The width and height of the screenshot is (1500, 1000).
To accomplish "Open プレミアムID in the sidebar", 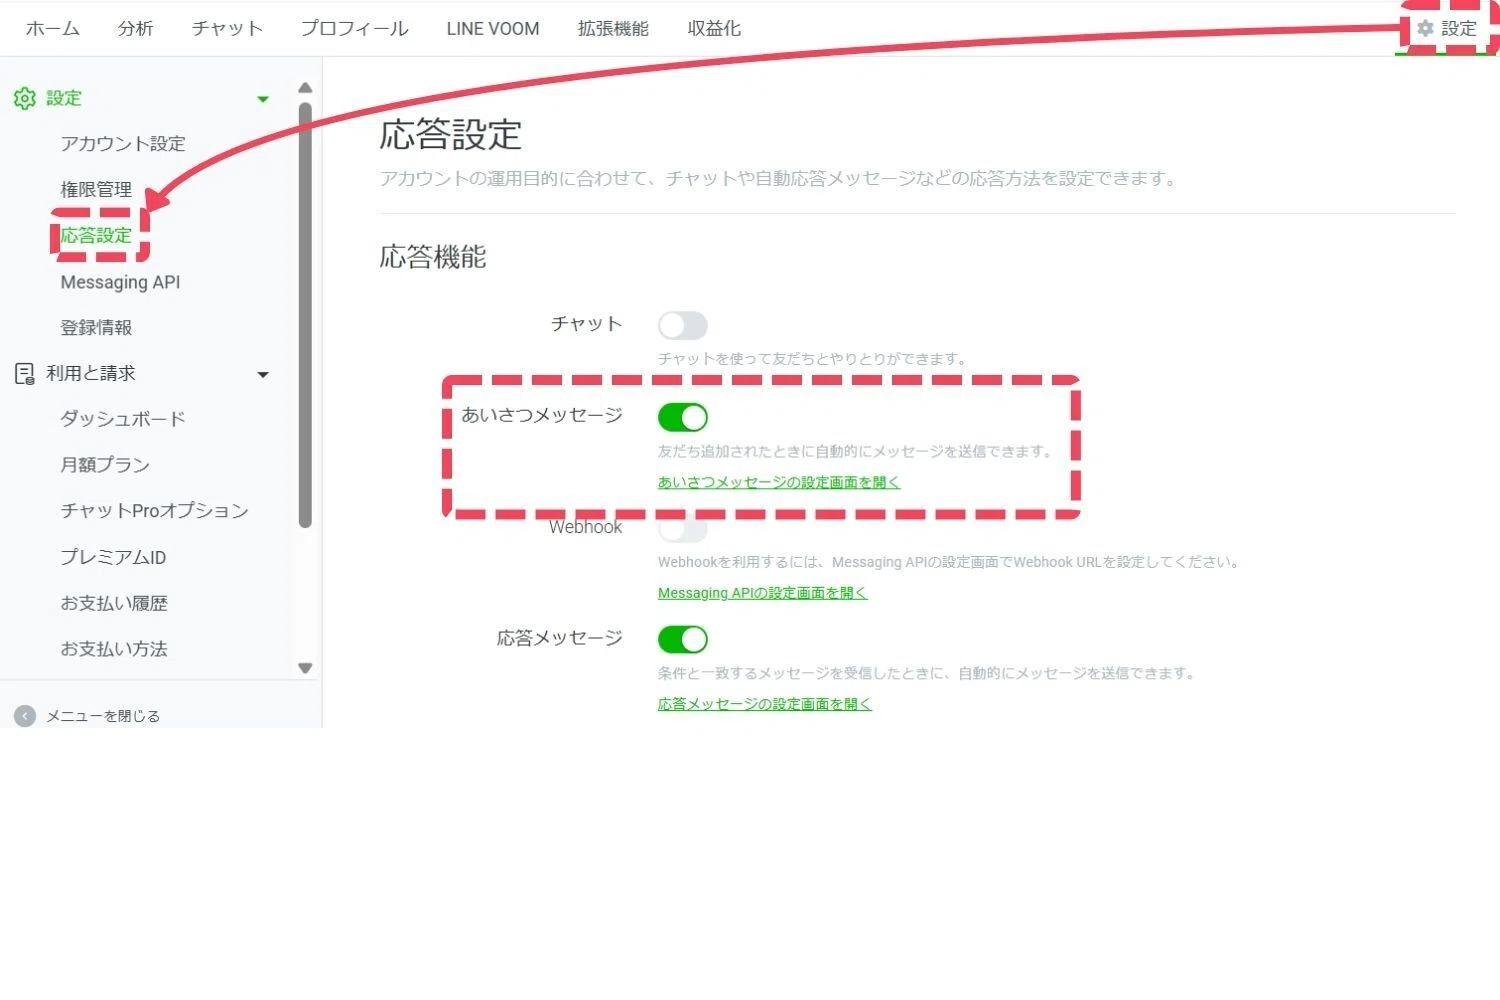I will tap(113, 557).
